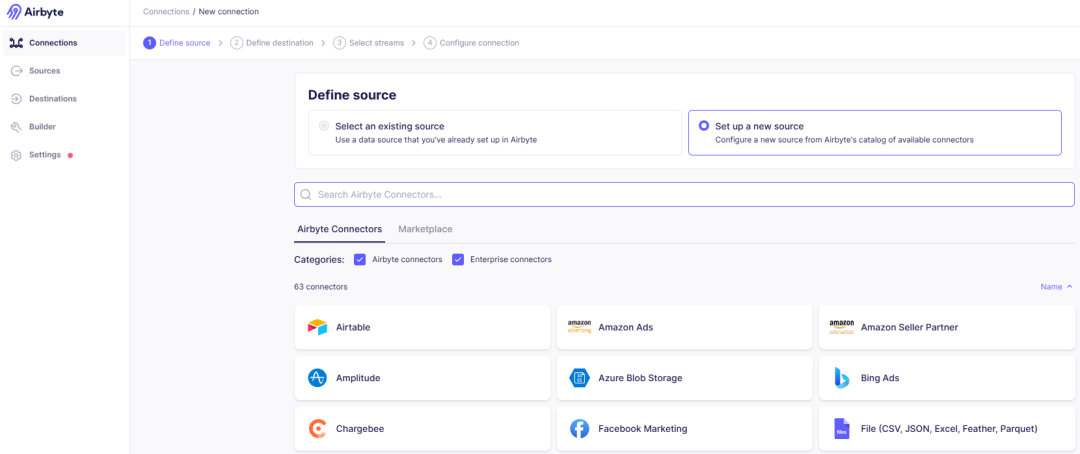The width and height of the screenshot is (1080, 454).
Task: Choose the Bing Ads connector card
Action: [947, 378]
